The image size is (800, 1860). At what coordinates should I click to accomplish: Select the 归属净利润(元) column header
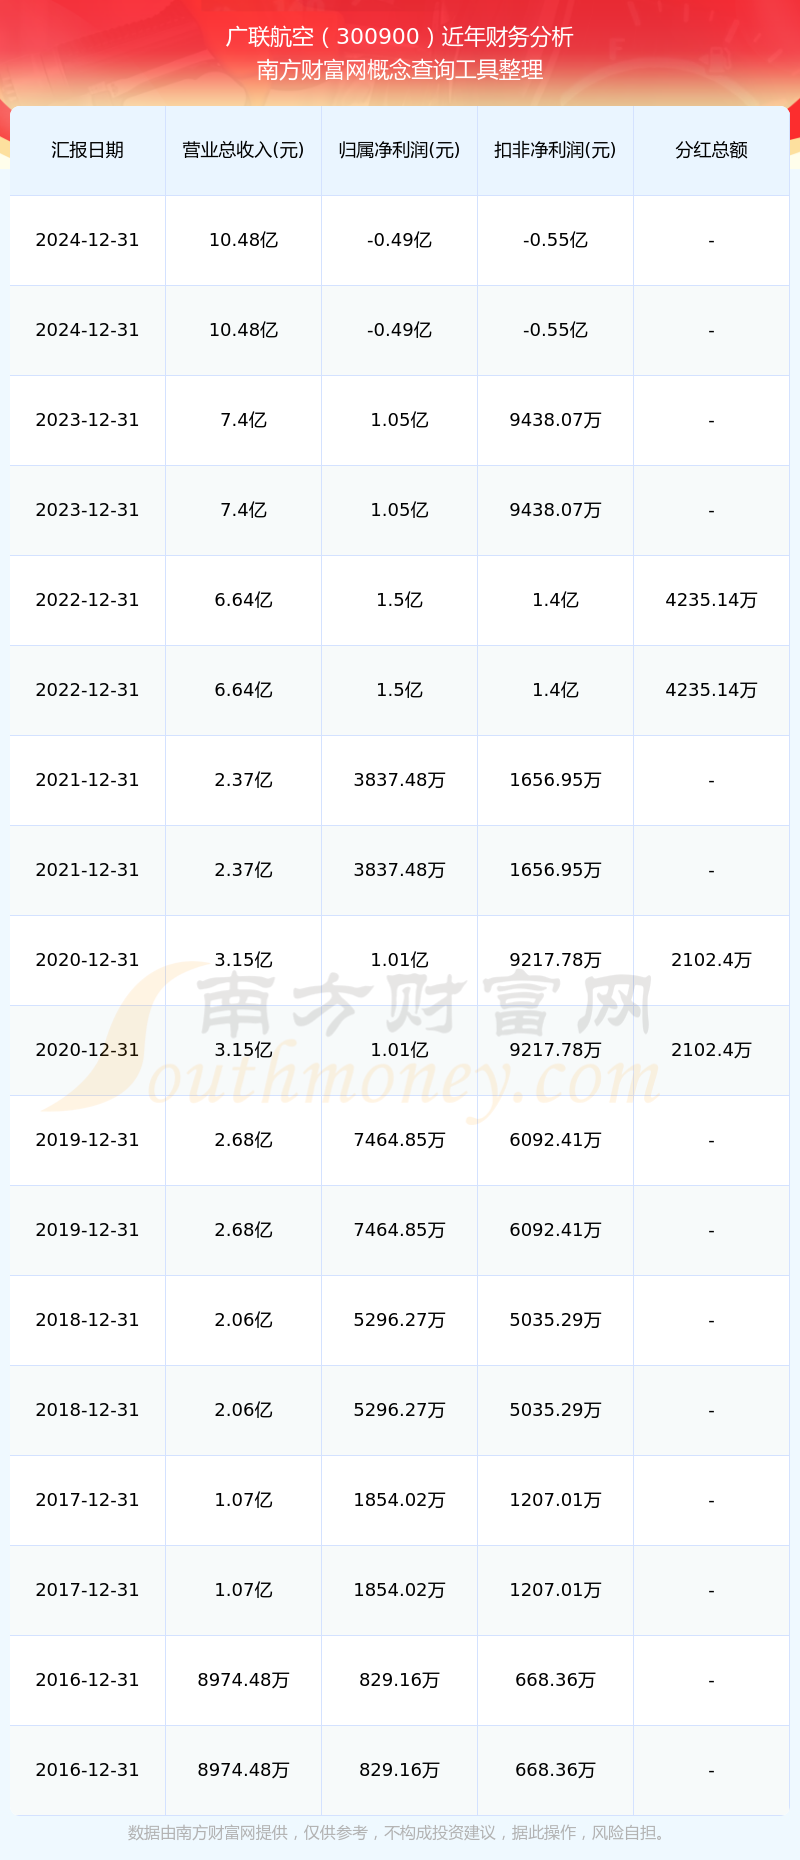pyautogui.click(x=399, y=150)
